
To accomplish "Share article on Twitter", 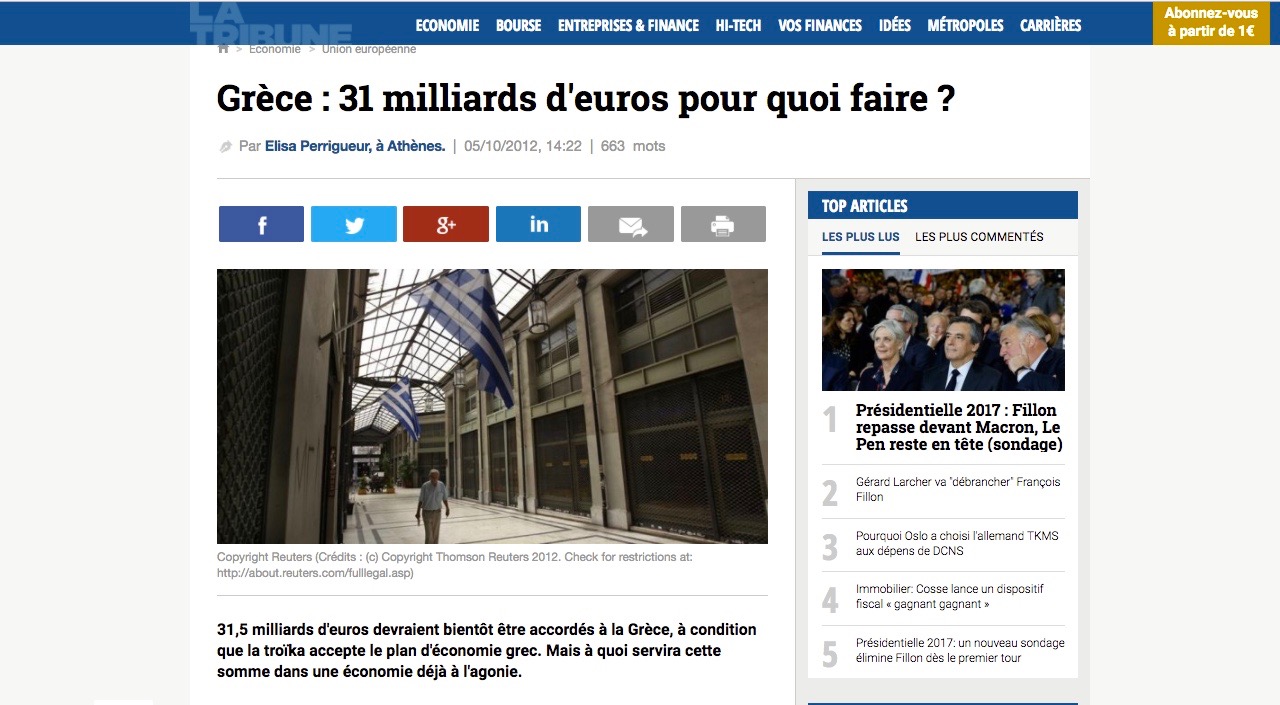I will click(354, 224).
